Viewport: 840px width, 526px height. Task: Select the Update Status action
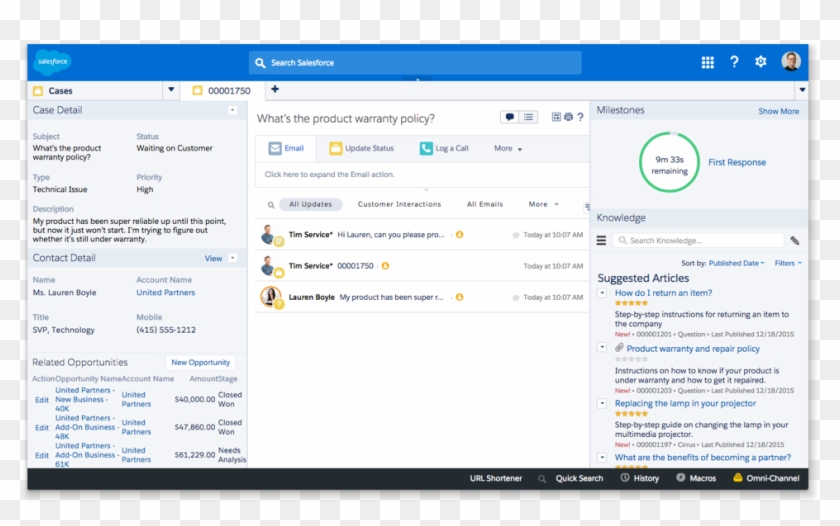tap(362, 148)
